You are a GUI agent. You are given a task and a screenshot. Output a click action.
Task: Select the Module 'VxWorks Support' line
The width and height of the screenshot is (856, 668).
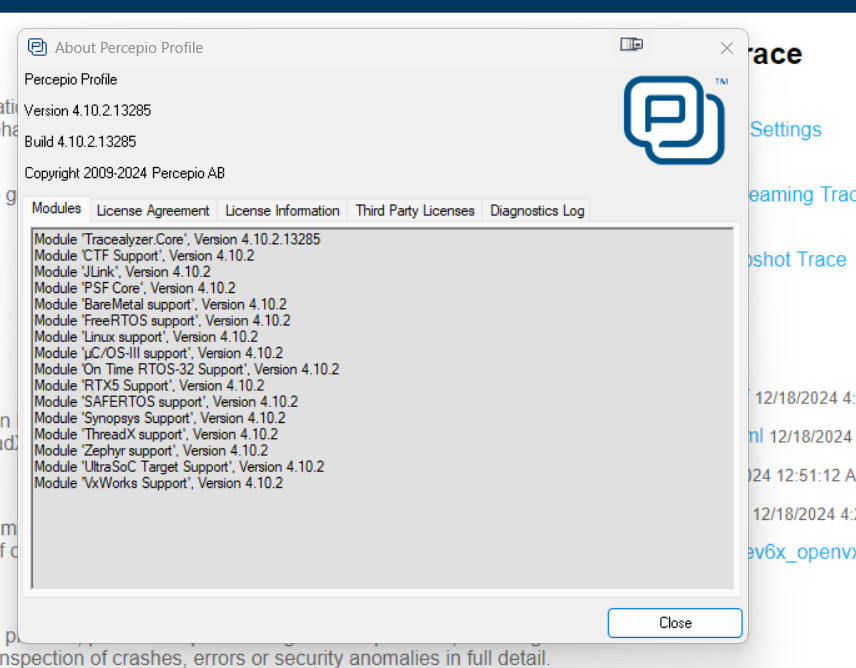pos(158,484)
